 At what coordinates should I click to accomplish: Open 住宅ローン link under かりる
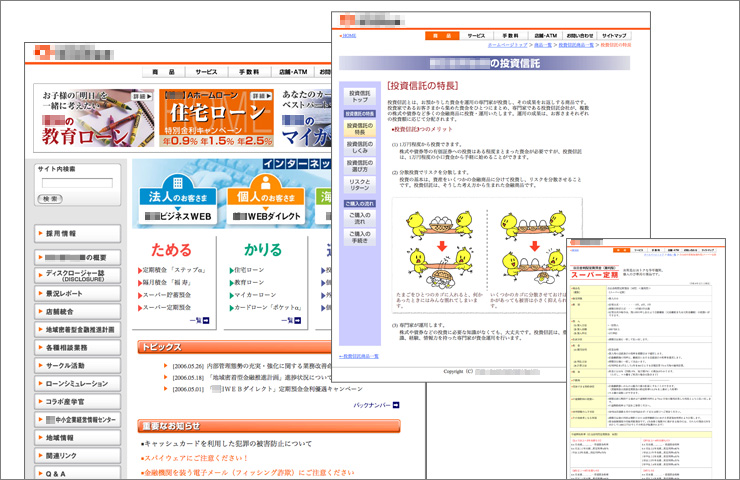(x=247, y=270)
